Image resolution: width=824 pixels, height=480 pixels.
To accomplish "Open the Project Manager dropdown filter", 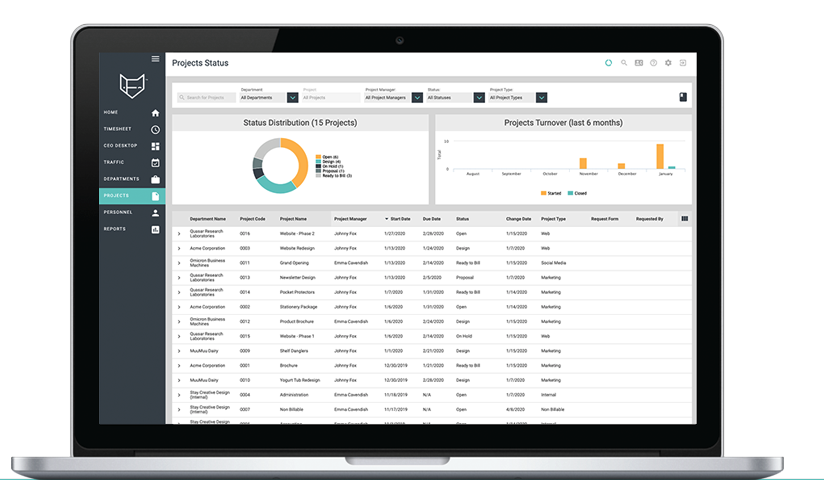I will [x=416, y=98].
